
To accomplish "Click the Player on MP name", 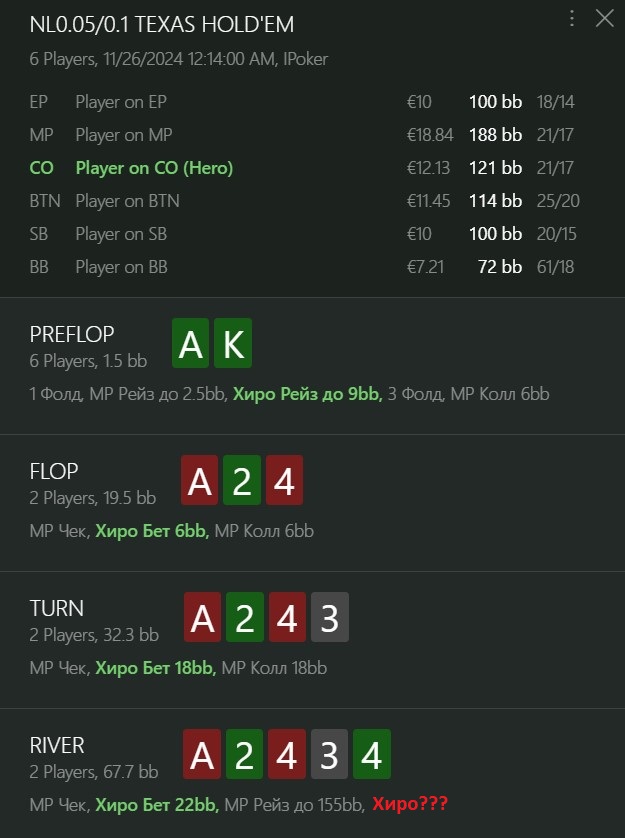I will click(123, 135).
